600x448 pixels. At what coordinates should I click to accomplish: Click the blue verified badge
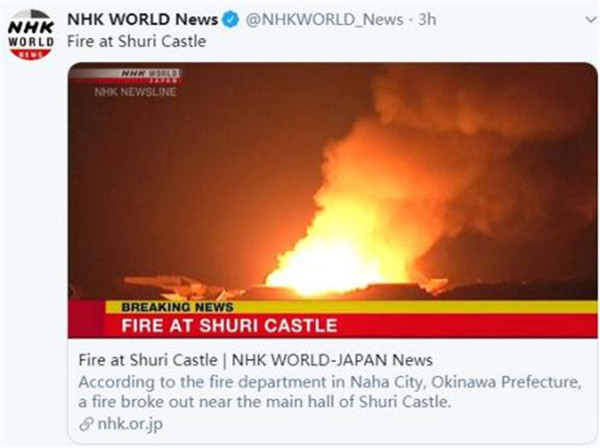tap(231, 20)
